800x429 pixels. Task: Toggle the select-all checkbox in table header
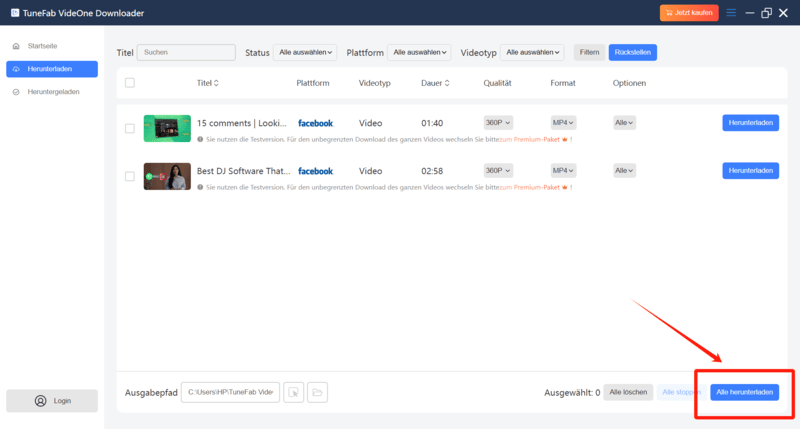(130, 83)
